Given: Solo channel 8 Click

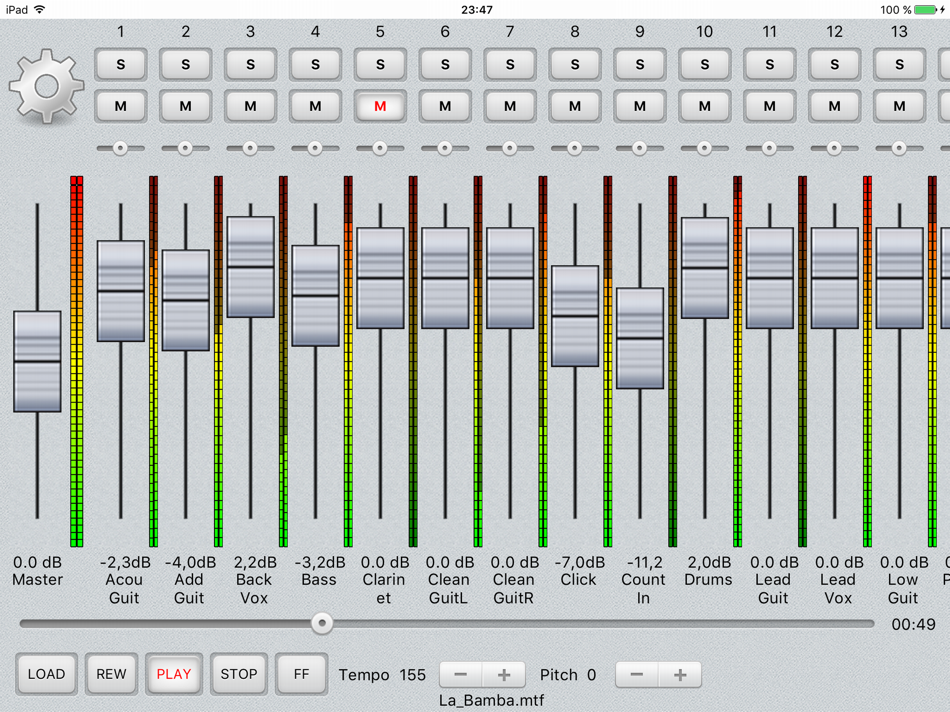Looking at the screenshot, I should click(x=575, y=64).
